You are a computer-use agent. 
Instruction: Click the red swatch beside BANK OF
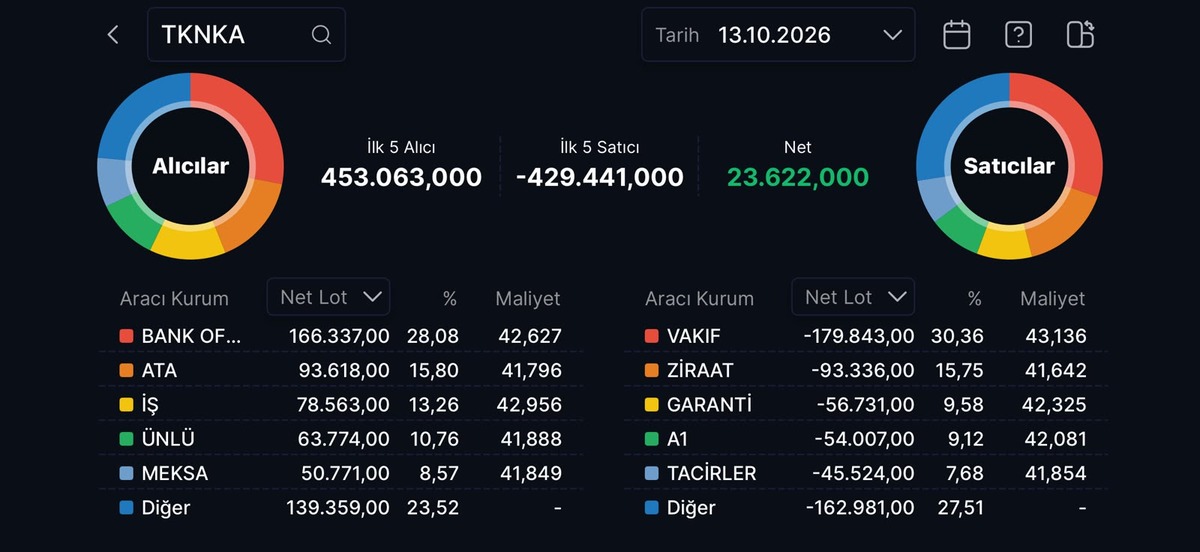126,337
